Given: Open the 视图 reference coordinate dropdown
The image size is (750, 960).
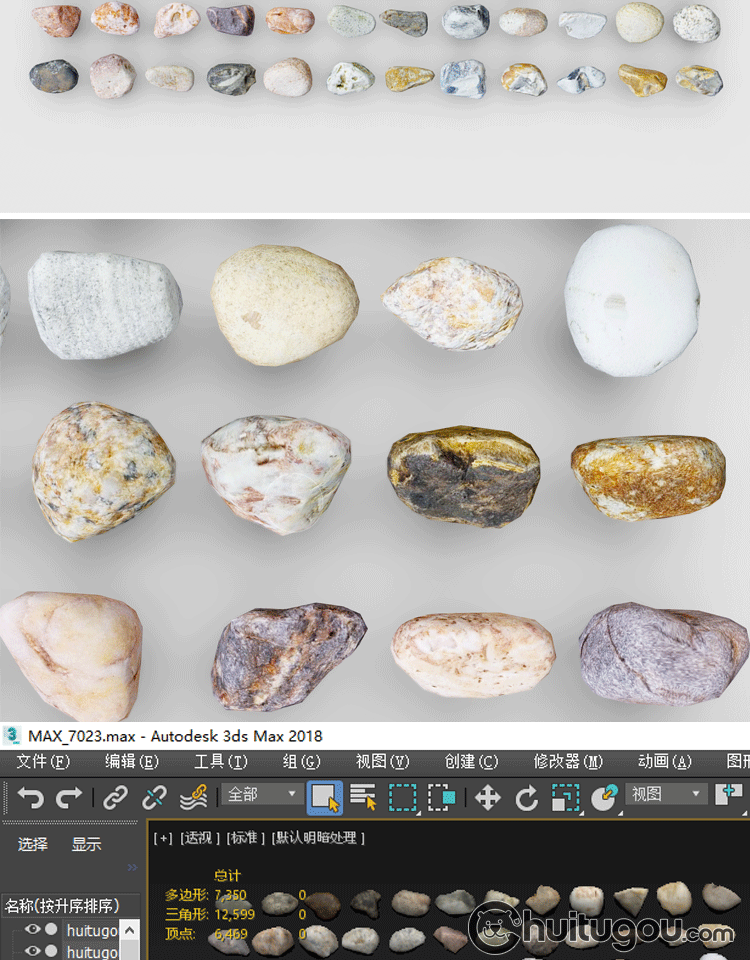Looking at the screenshot, I should click(x=667, y=794).
